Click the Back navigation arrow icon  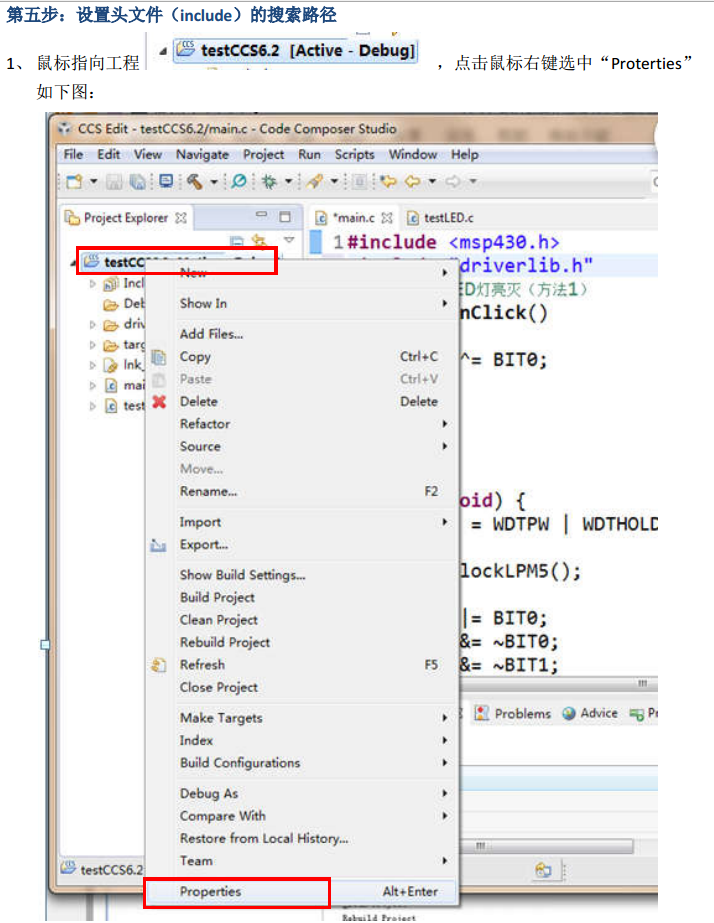click(413, 181)
